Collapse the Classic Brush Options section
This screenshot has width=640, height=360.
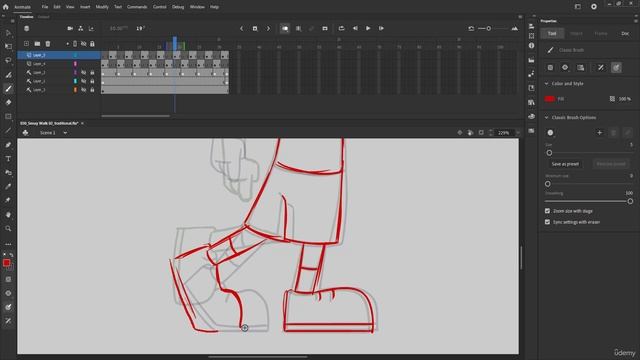pos(547,118)
